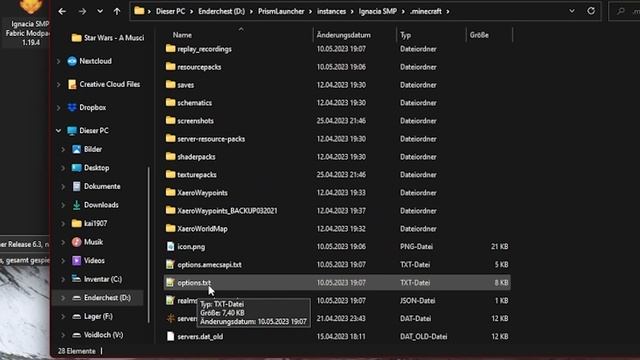Select the XaeroWorldMap folder icon

coord(171,228)
